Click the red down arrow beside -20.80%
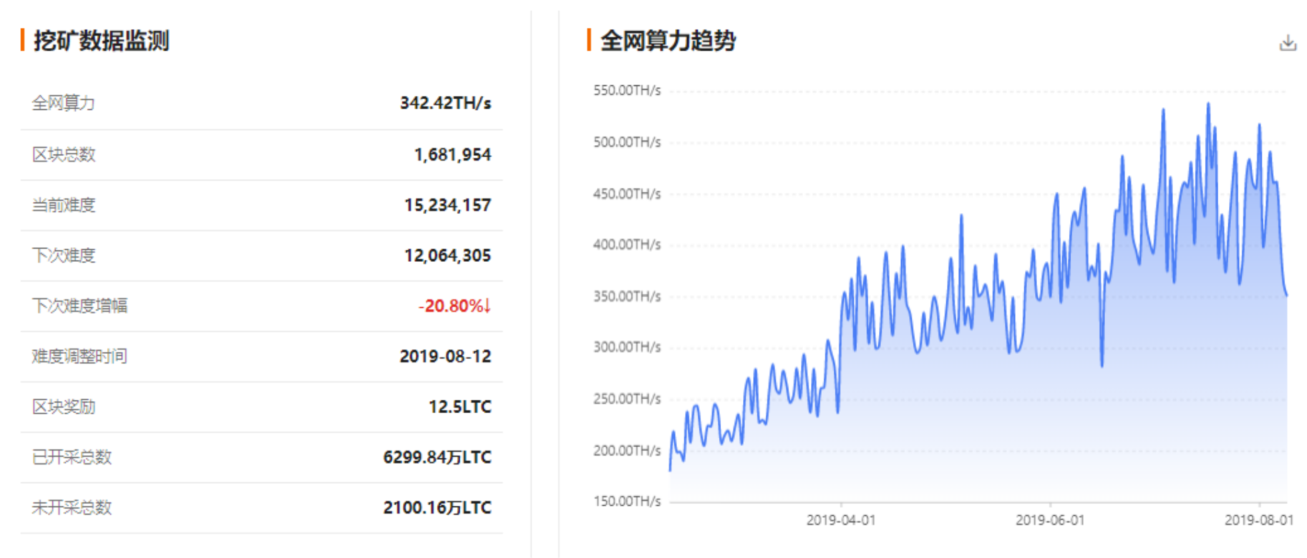1307x558 pixels. pos(487,306)
